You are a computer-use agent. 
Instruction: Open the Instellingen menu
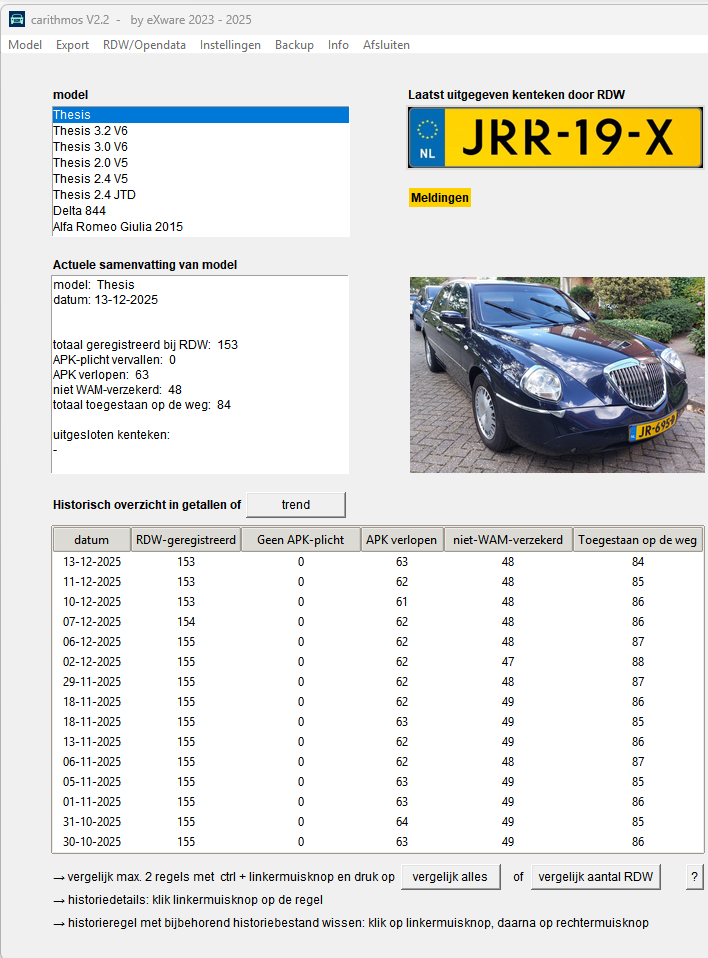click(x=230, y=45)
